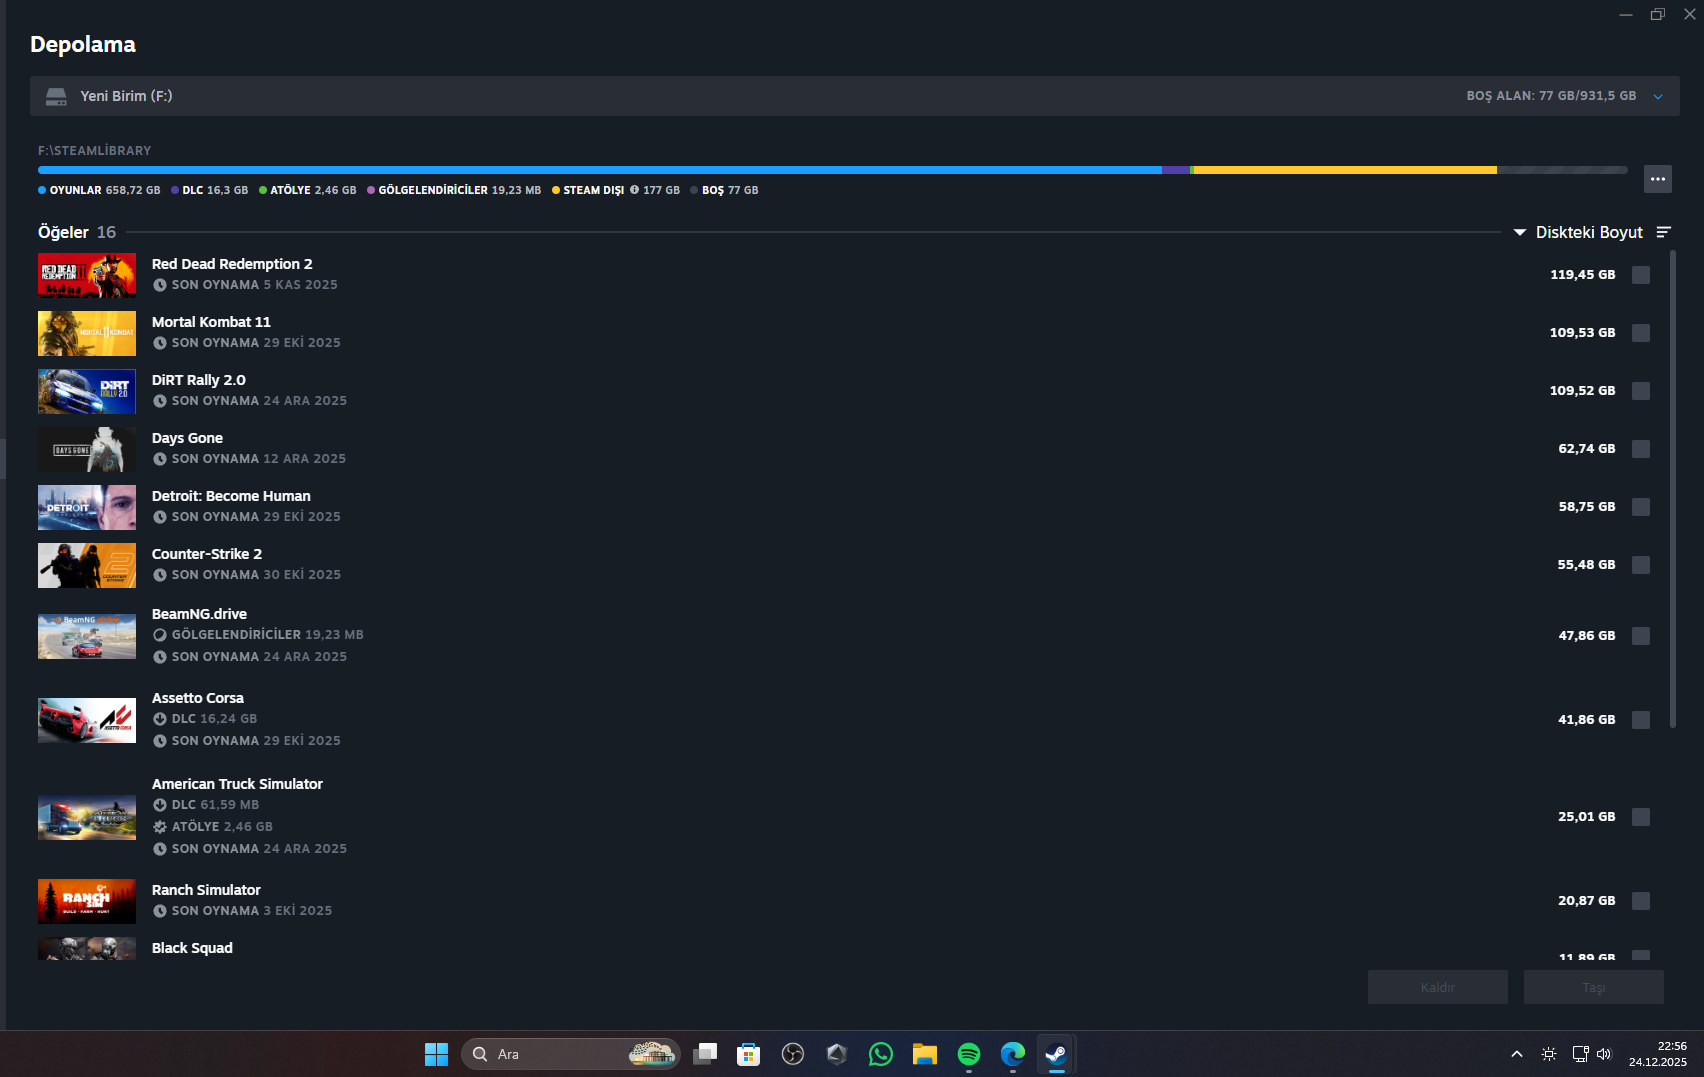Open the Counter-Strike 2 title

click(207, 554)
